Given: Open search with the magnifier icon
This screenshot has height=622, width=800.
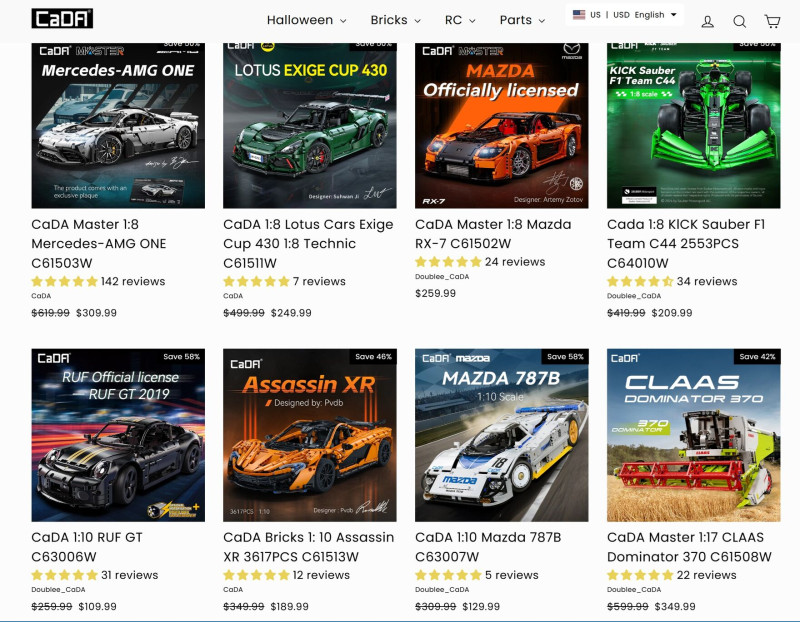Looking at the screenshot, I should [739, 21].
